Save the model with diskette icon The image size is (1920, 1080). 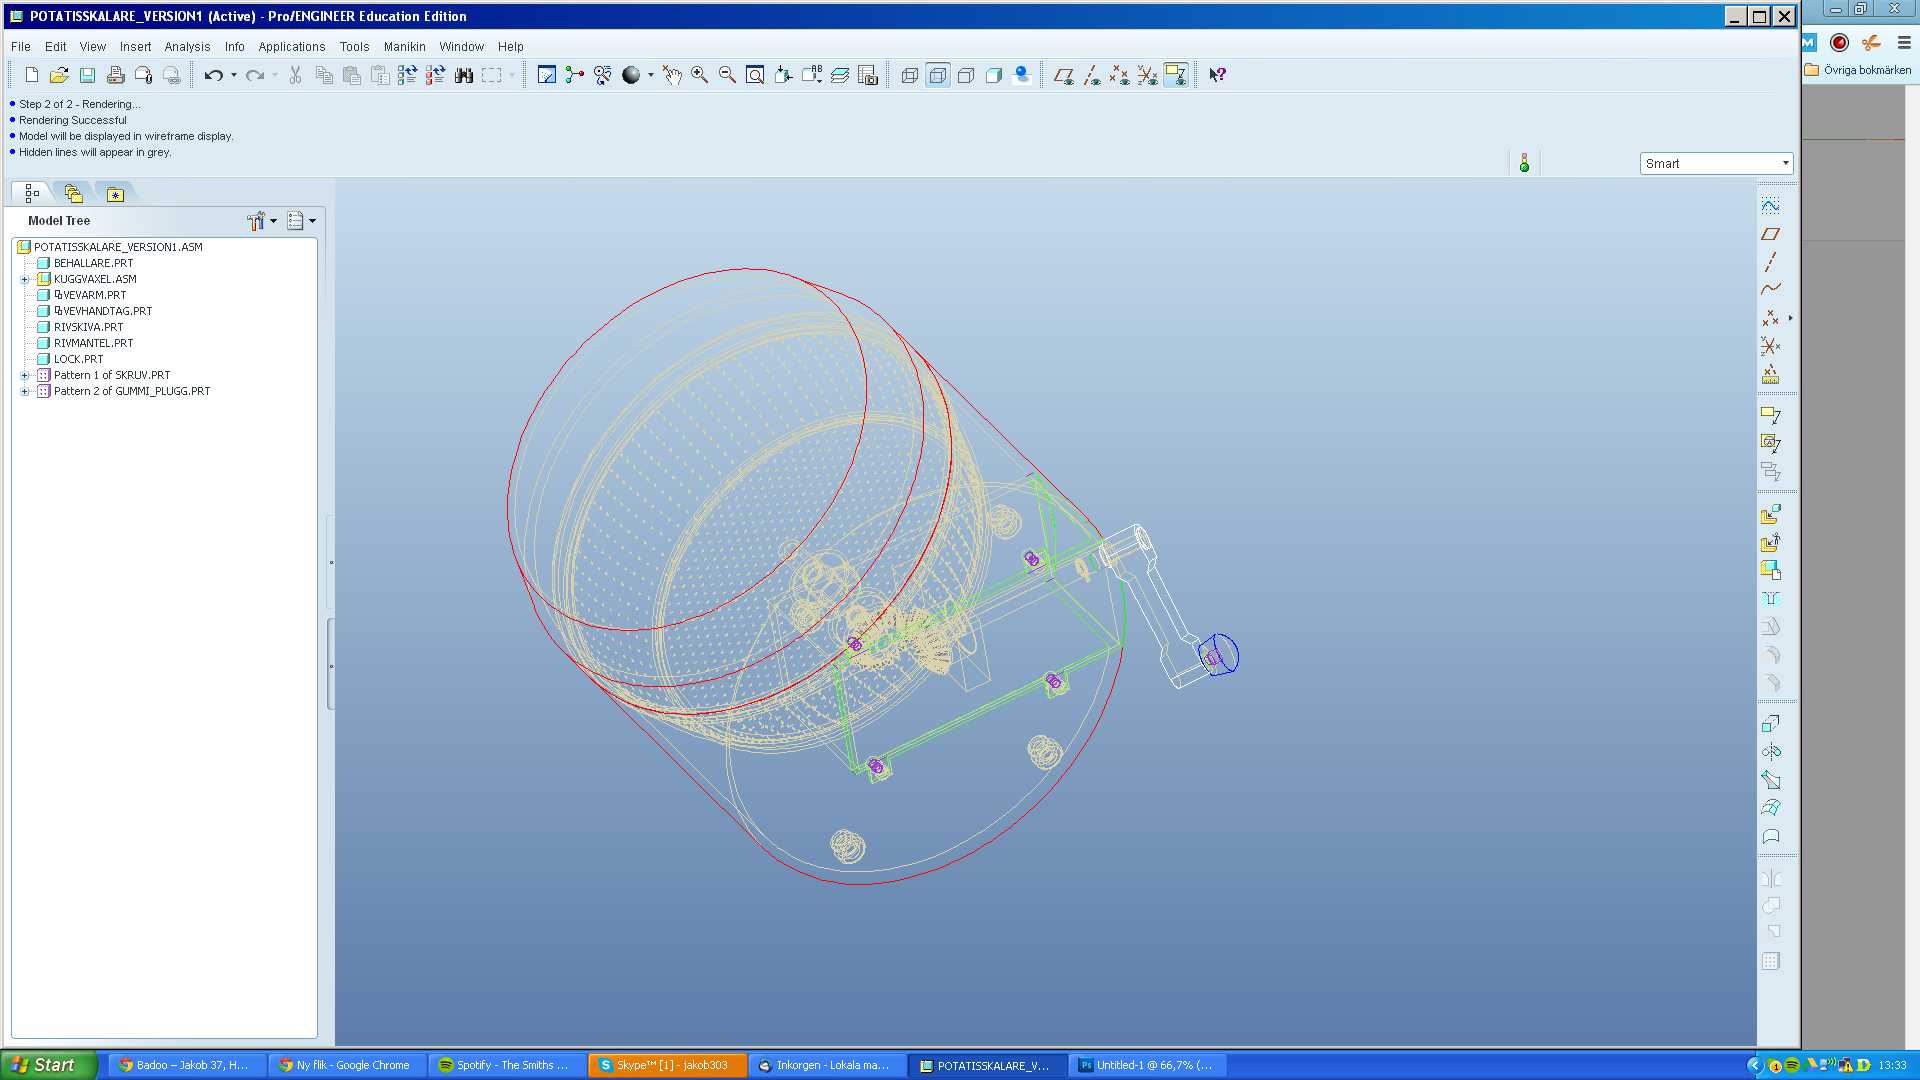(87, 75)
